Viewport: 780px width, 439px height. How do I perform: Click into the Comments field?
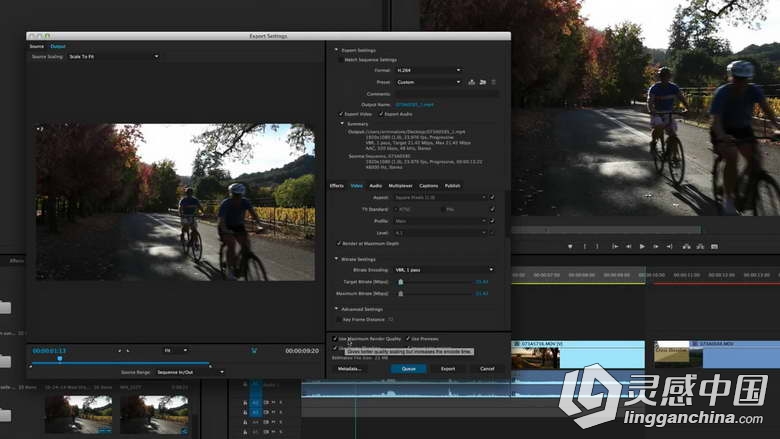click(447, 94)
